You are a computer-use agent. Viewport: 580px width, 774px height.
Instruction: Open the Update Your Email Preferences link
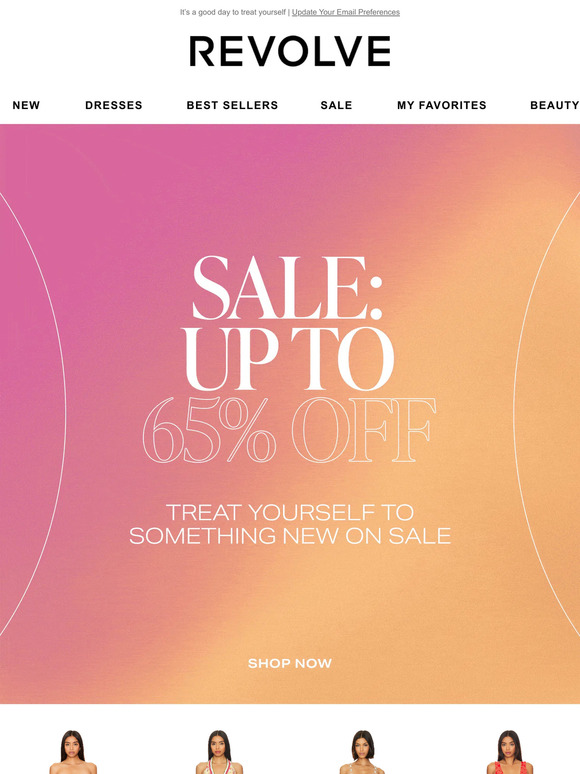tap(346, 12)
